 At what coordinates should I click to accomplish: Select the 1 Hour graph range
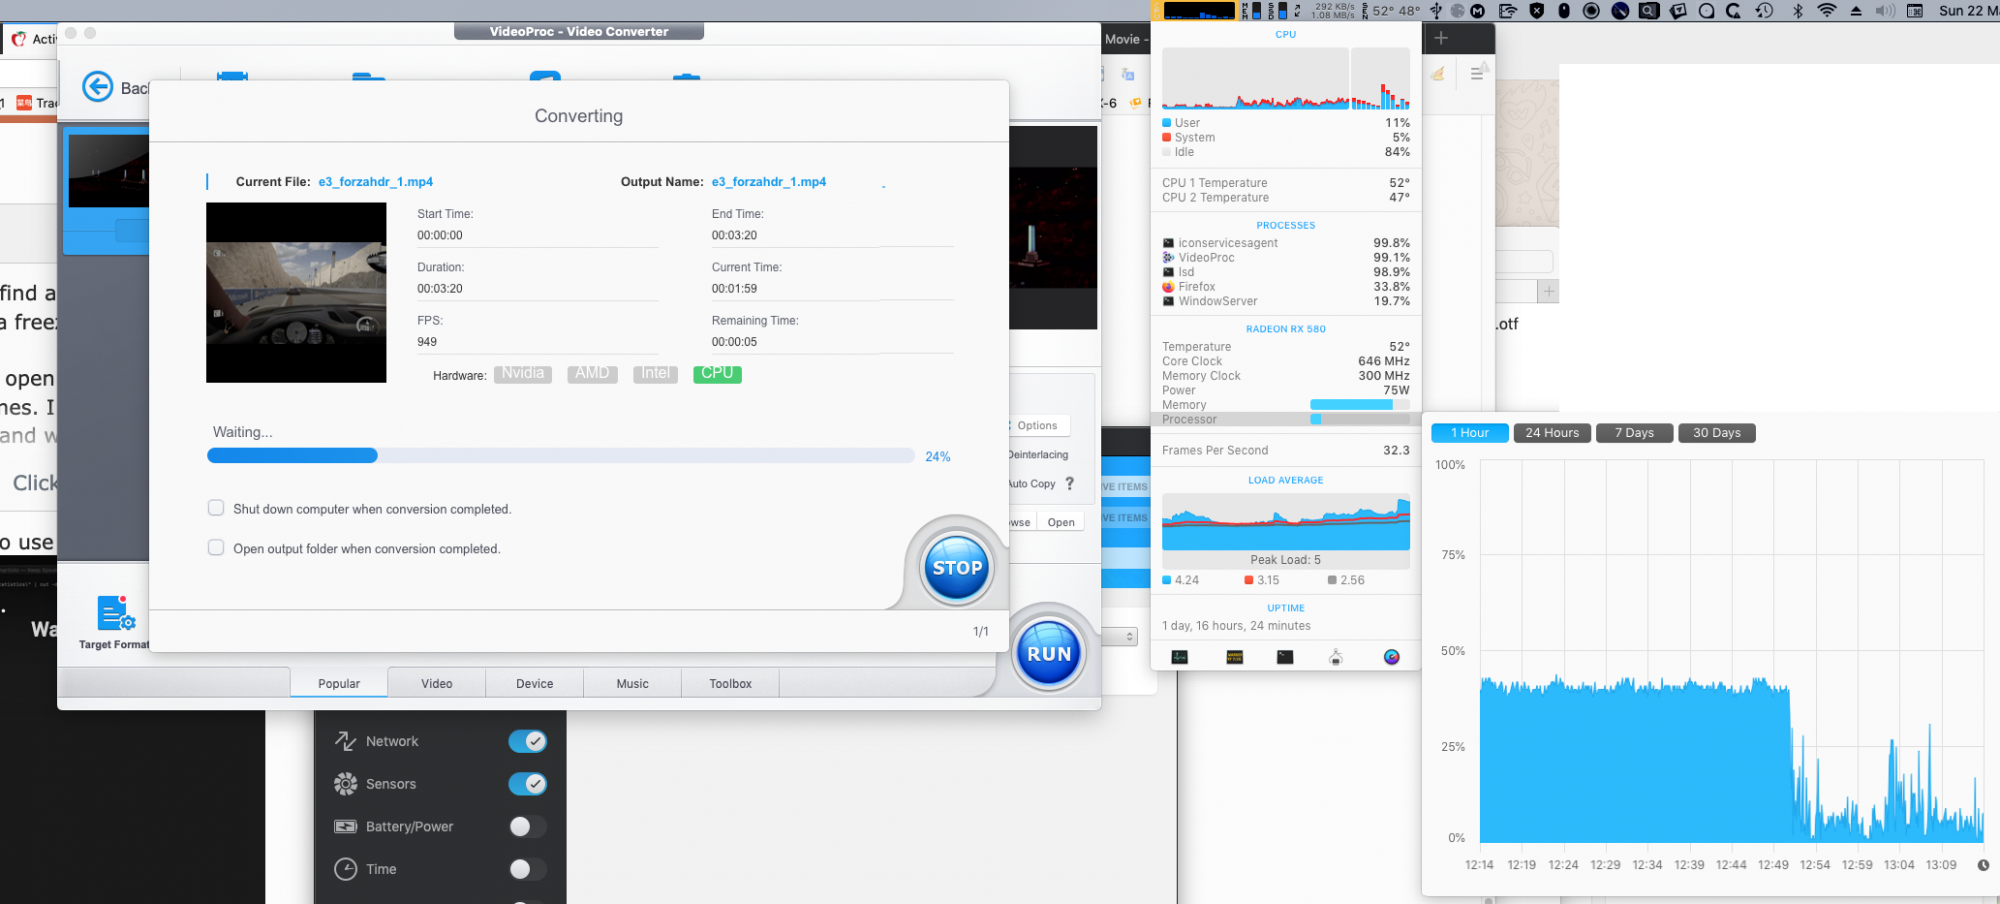(x=1470, y=433)
